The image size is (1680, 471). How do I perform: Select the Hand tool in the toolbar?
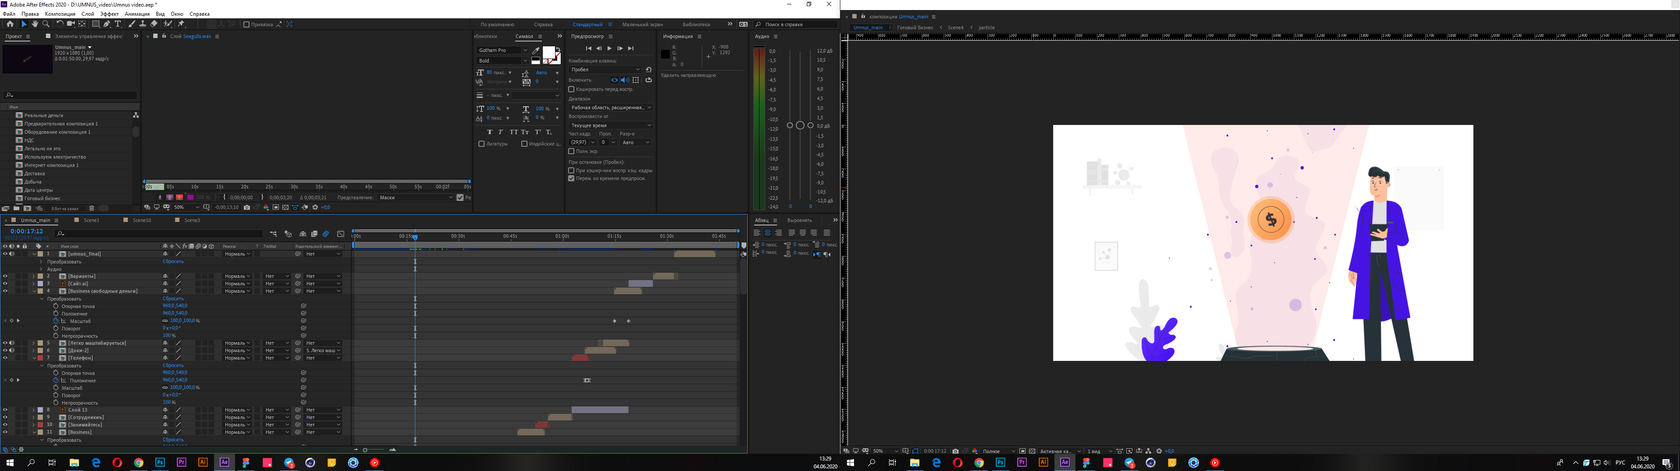tap(36, 24)
